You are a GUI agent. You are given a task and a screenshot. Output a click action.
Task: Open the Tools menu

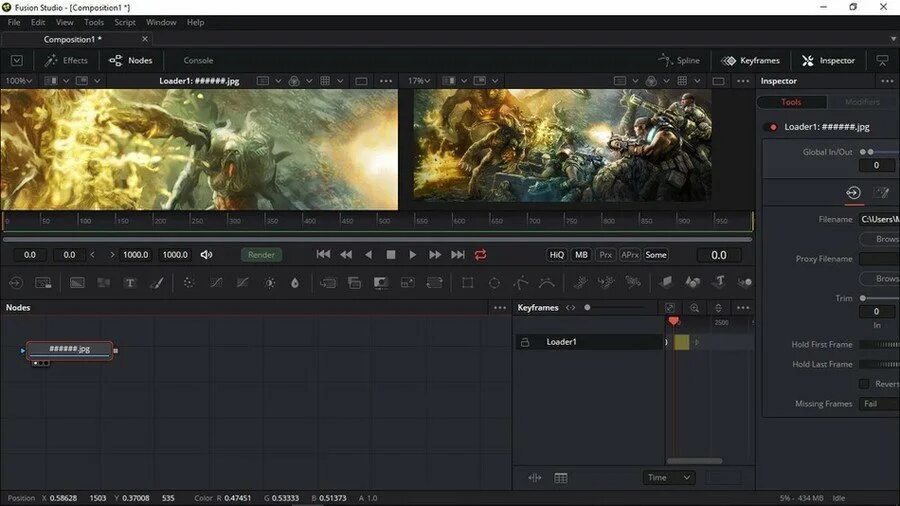94,22
